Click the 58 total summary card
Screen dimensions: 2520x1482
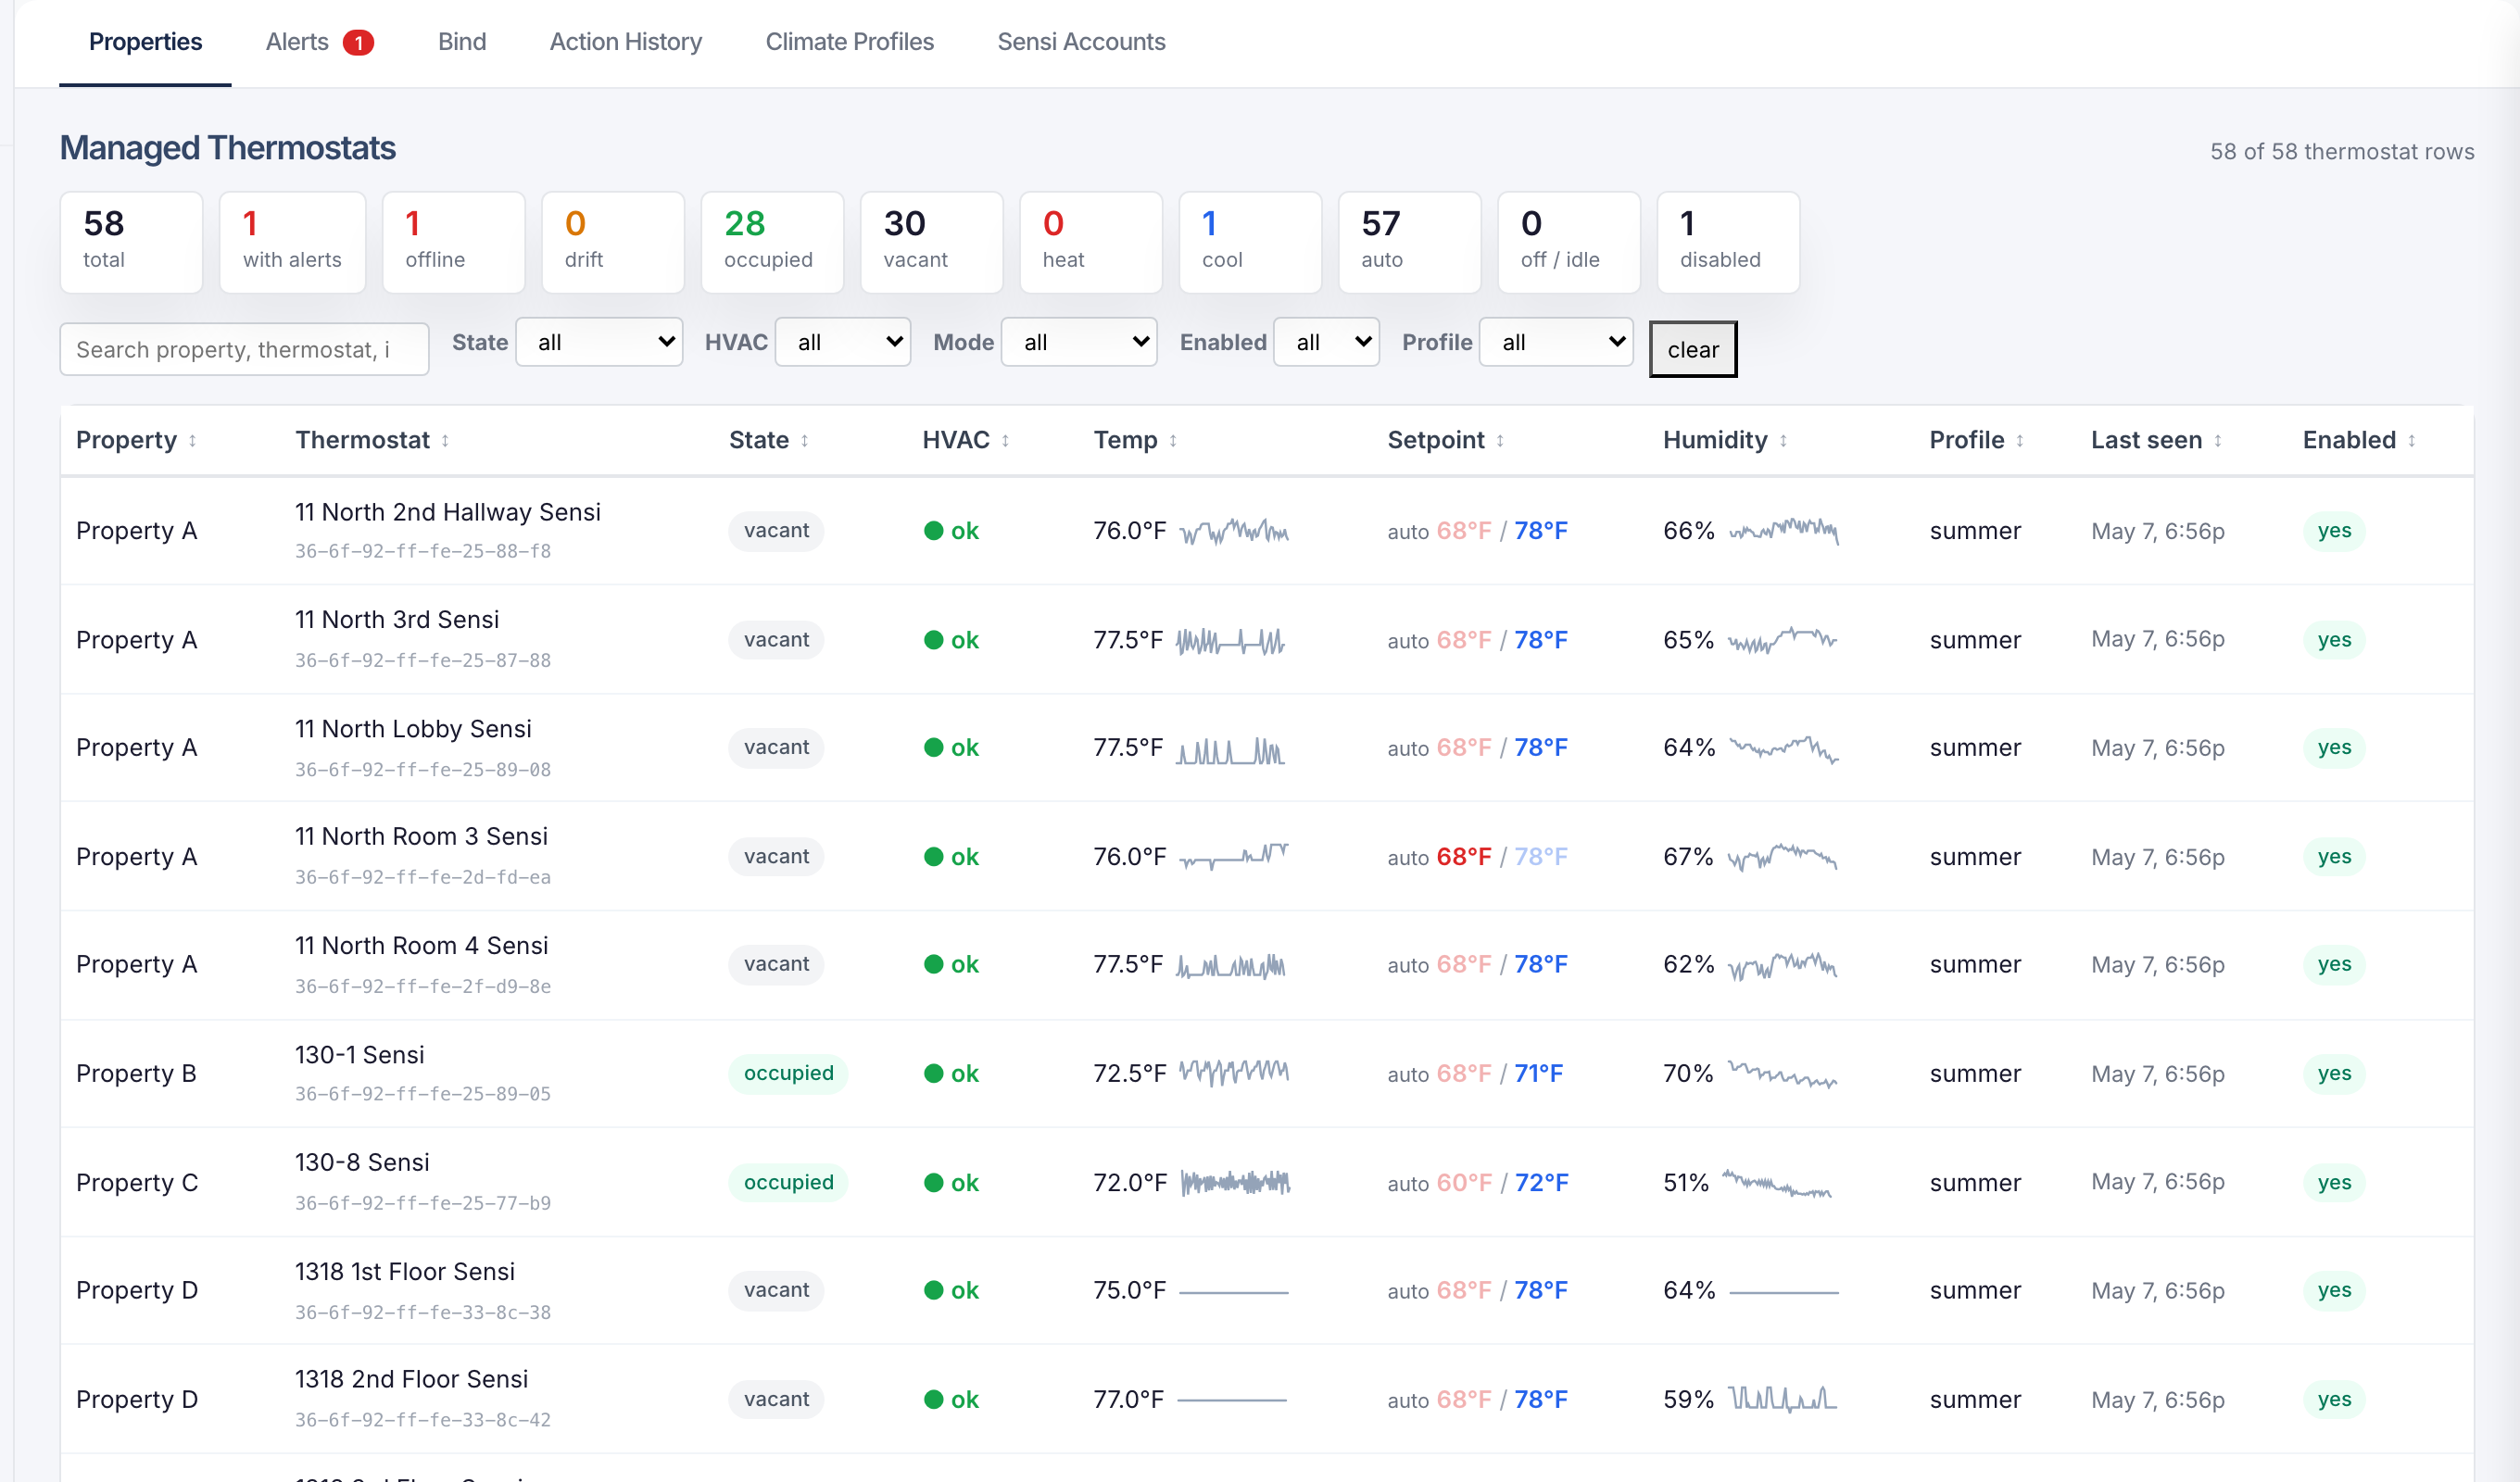click(132, 242)
